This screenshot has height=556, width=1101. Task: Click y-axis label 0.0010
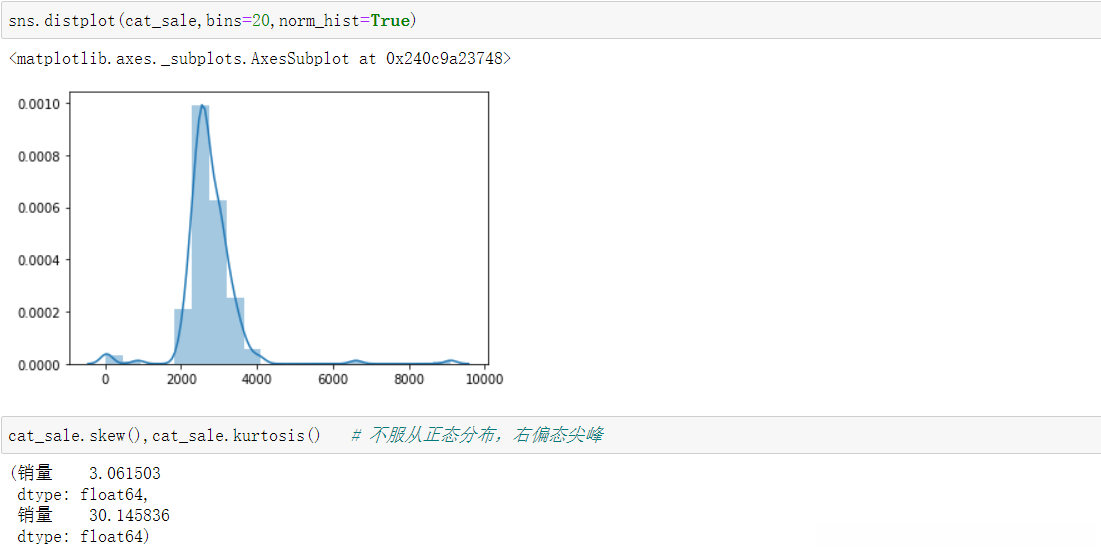[39, 103]
